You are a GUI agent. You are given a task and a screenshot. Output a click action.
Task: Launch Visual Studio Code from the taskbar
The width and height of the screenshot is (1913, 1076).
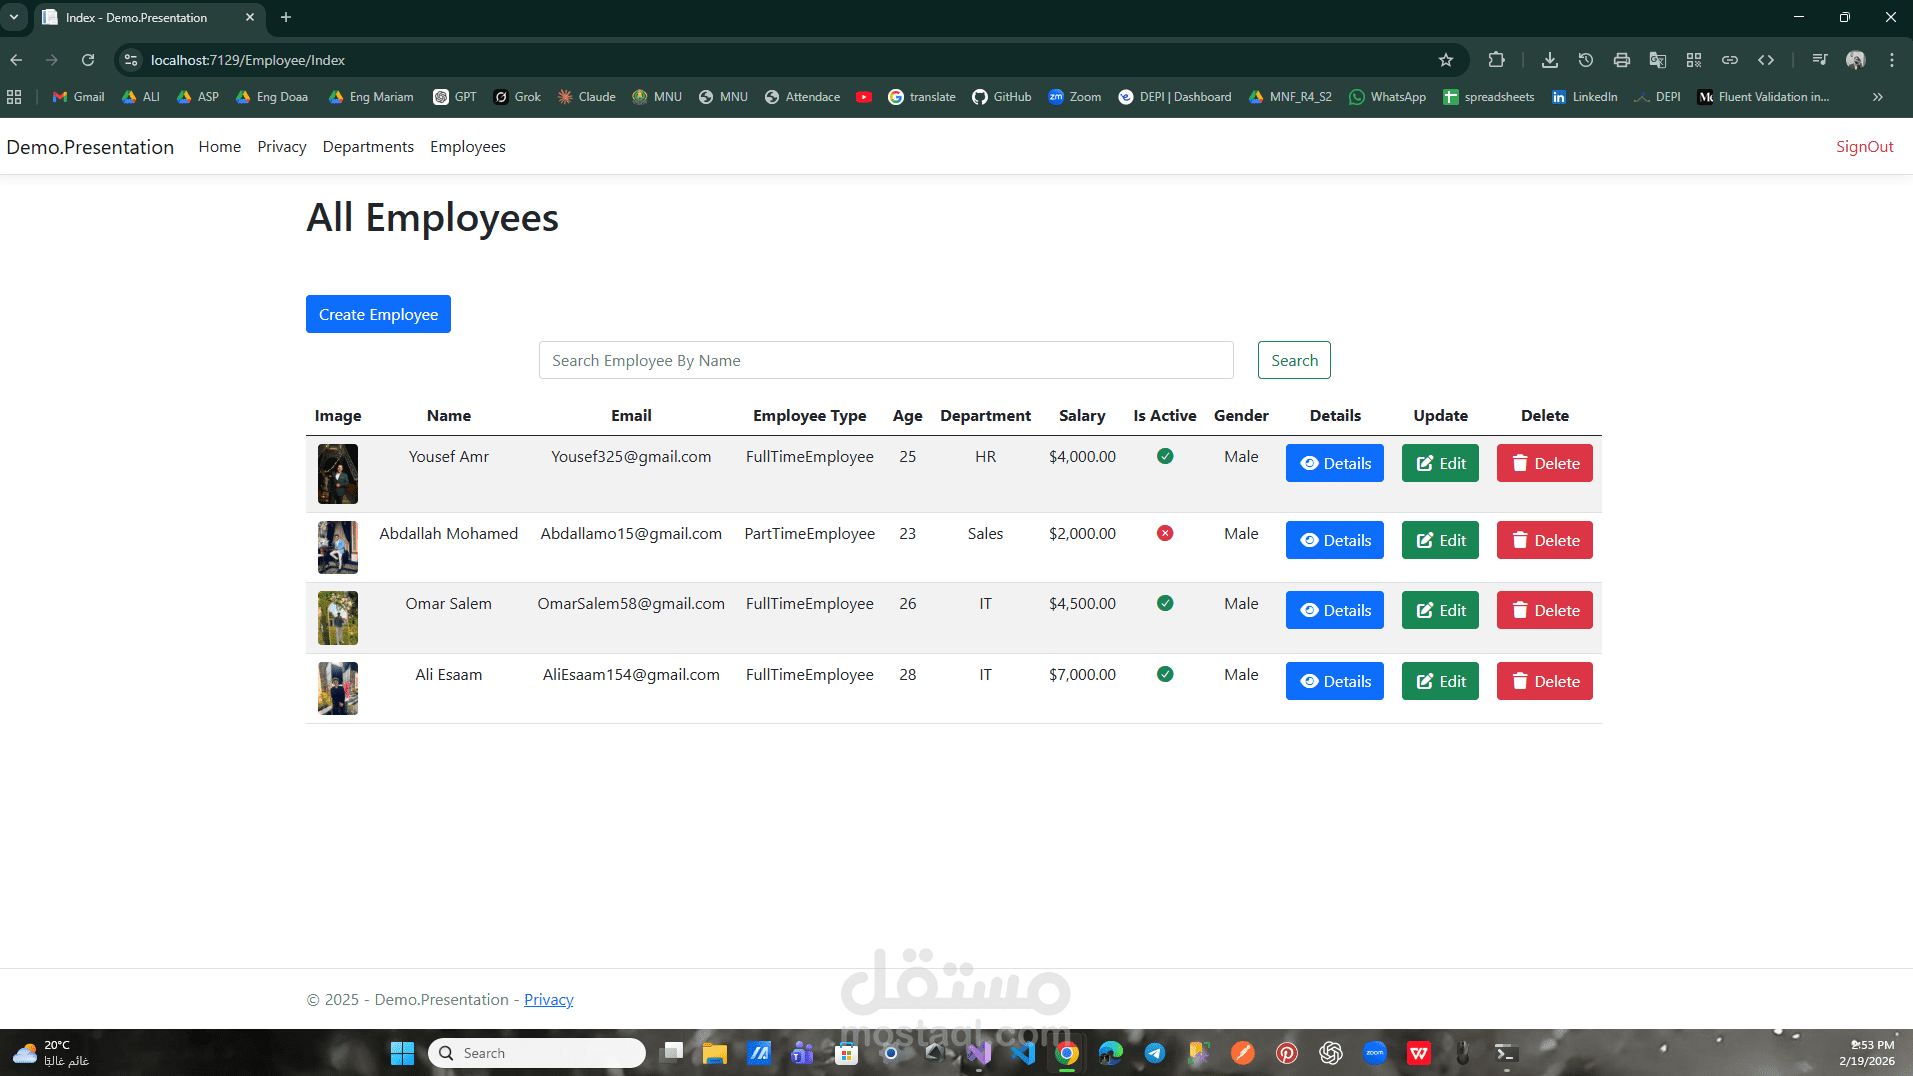click(1022, 1053)
